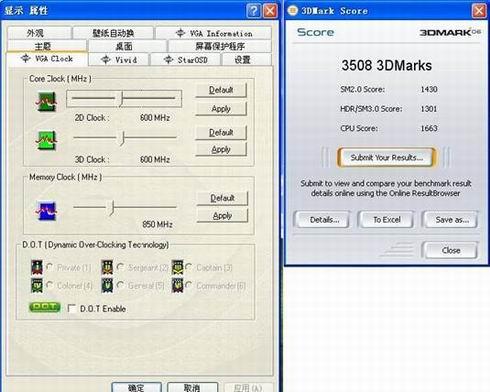490x392 pixels.
Task: Click the To Excel button
Action: coord(386,220)
